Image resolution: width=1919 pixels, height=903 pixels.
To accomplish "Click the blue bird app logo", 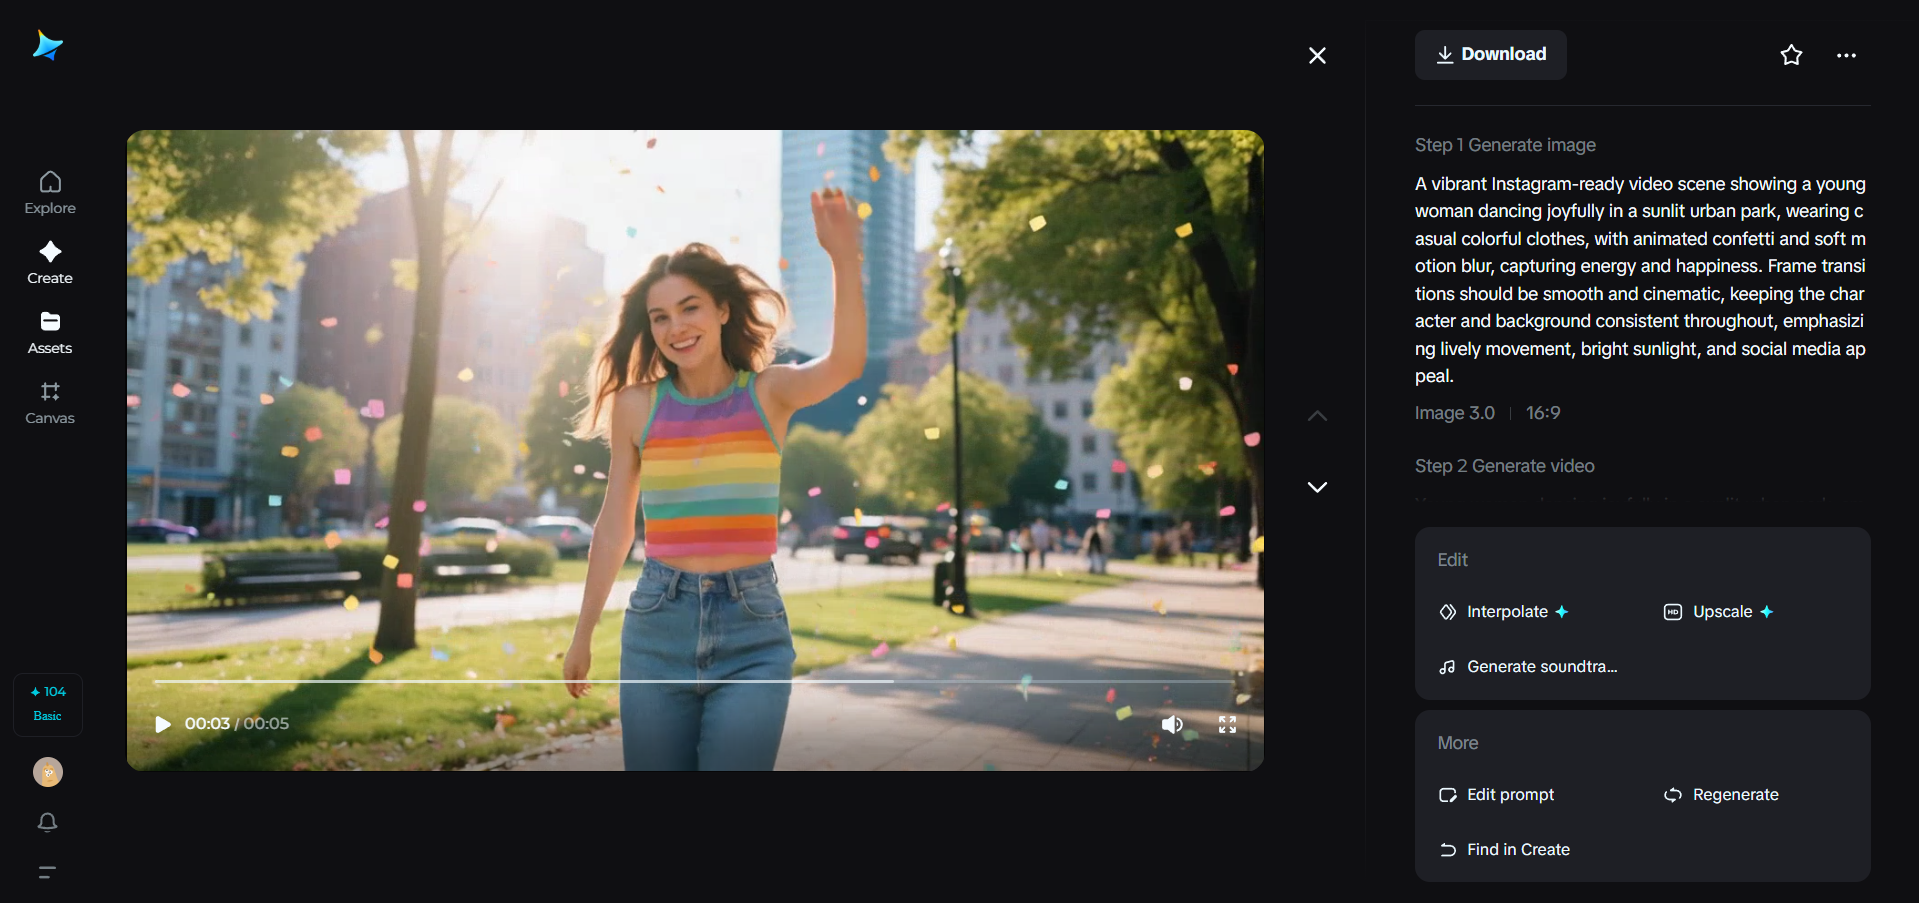I will pos(47,45).
